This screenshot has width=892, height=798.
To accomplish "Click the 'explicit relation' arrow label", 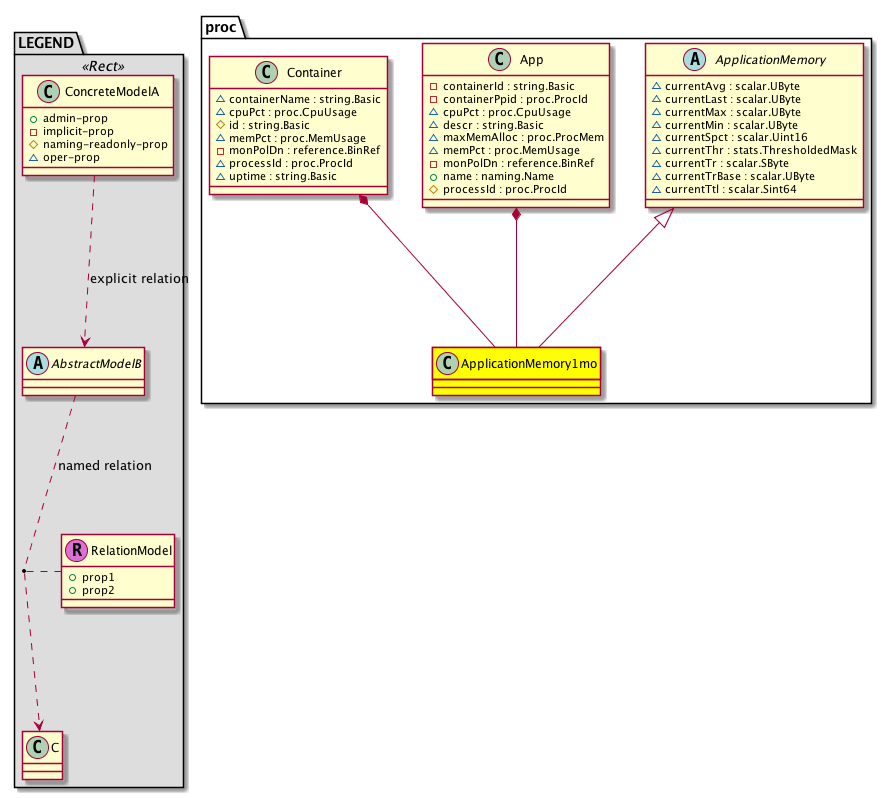I will (x=138, y=278).
